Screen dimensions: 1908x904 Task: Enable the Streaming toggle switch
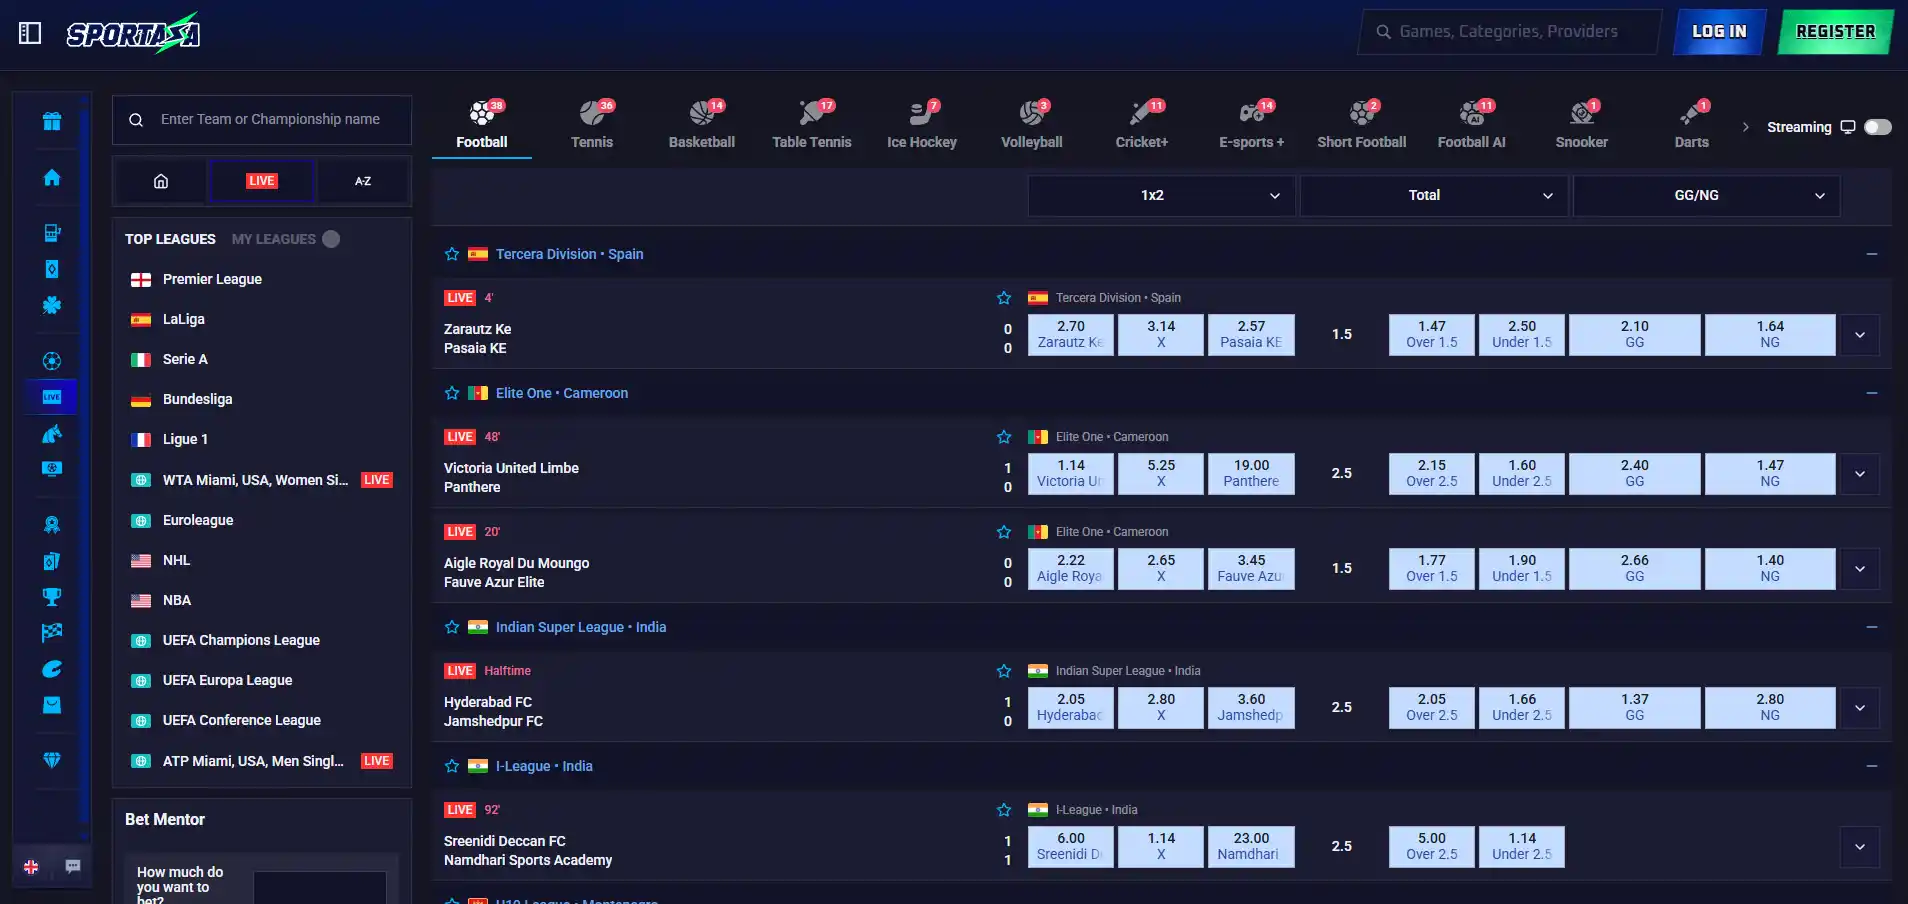pos(1877,127)
